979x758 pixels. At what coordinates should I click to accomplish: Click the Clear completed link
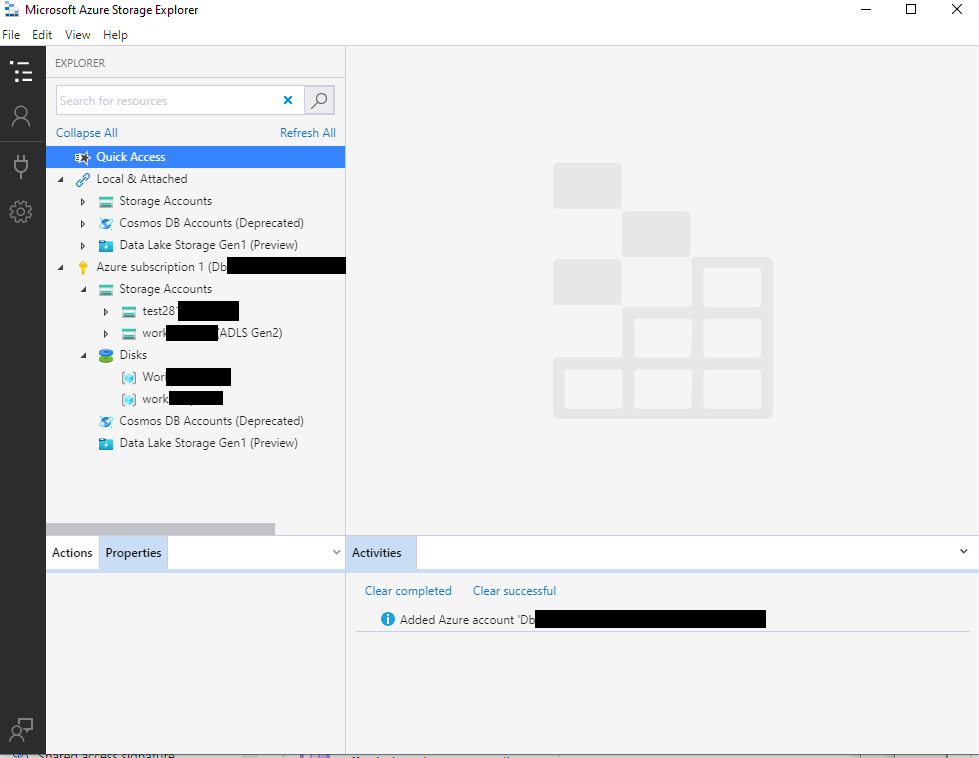click(x=408, y=591)
